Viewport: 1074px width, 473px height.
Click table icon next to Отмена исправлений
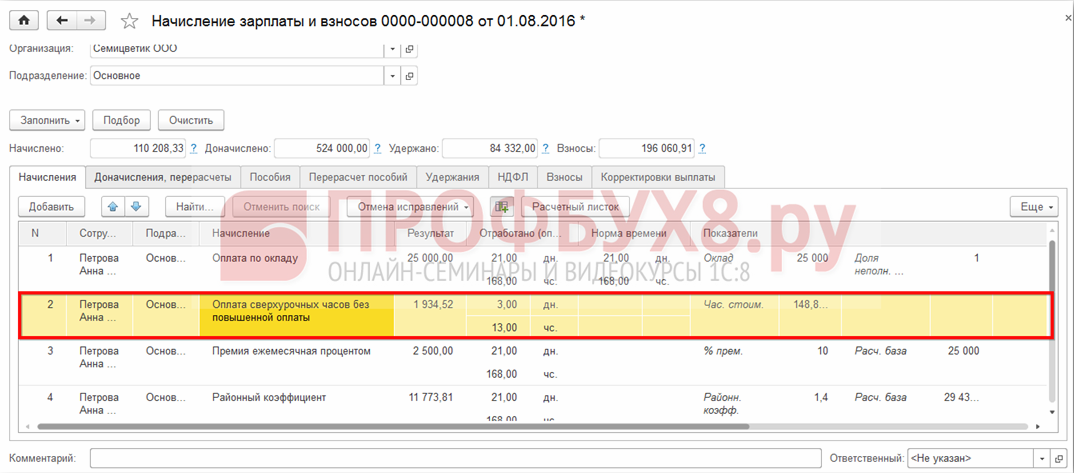point(501,207)
